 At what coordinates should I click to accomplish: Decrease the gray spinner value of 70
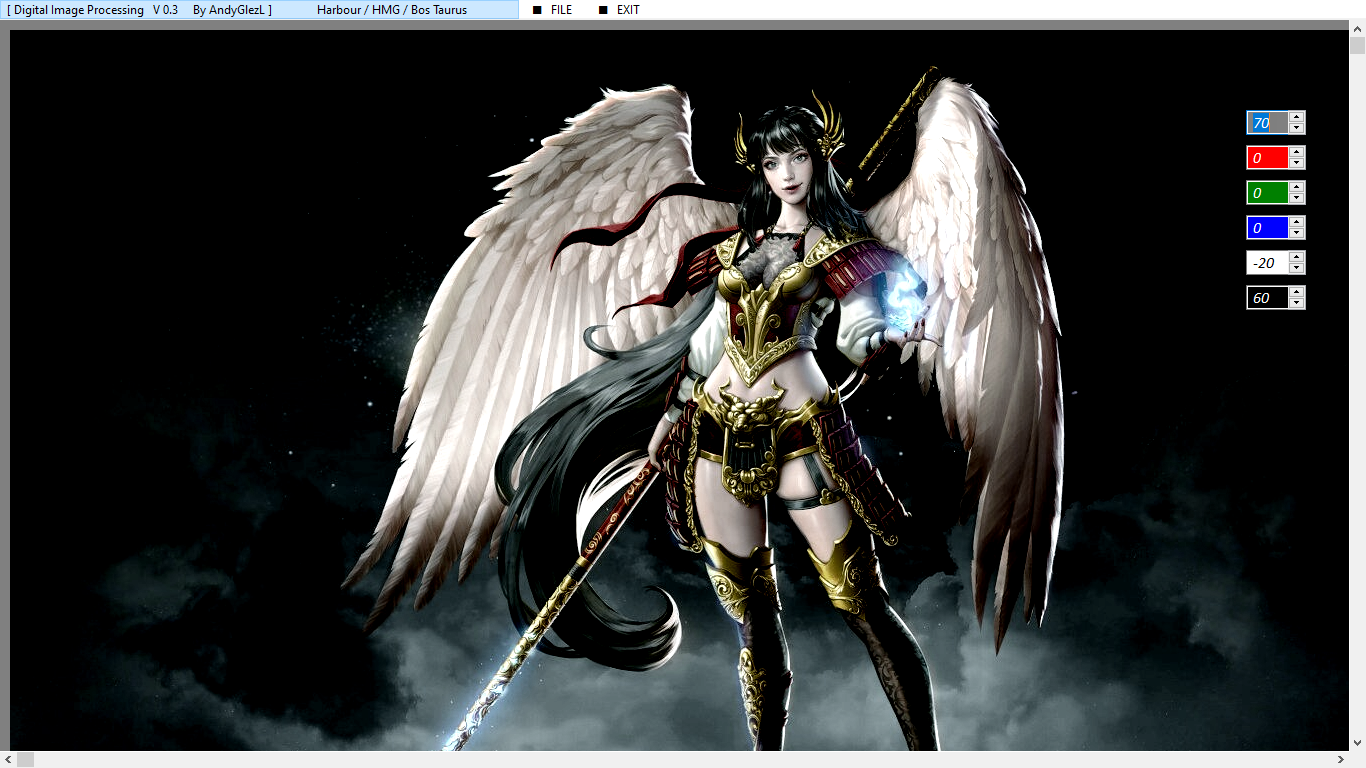1297,128
